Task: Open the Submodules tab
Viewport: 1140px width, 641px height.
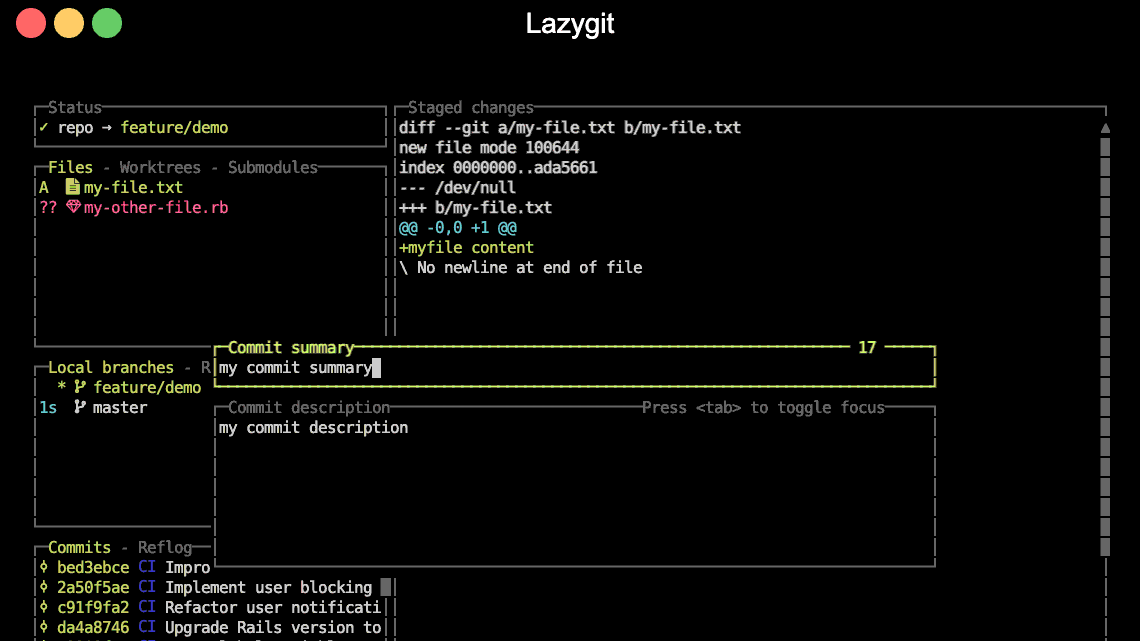Action: (x=273, y=167)
